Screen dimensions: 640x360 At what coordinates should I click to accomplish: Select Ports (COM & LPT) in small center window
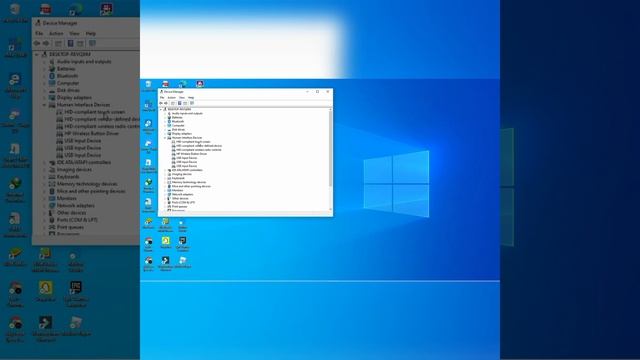[x=183, y=202]
